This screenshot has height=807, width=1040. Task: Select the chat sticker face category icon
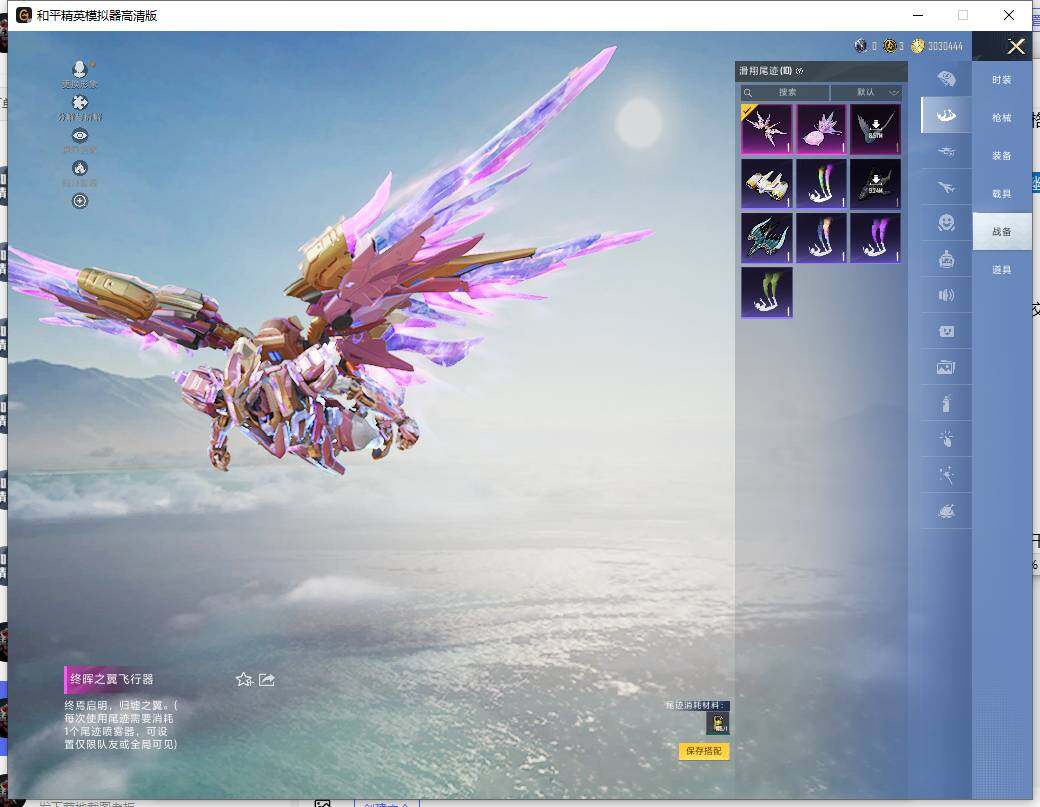(946, 331)
